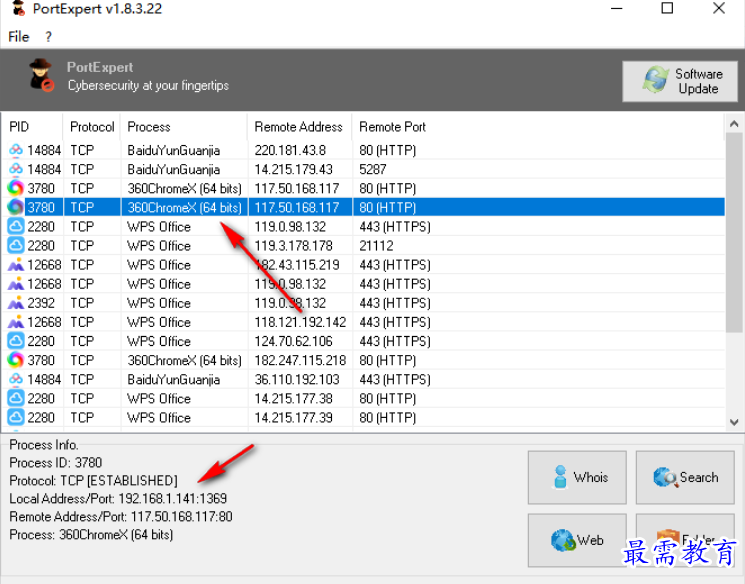Select row with remote address 36.110.192.103

point(300,379)
